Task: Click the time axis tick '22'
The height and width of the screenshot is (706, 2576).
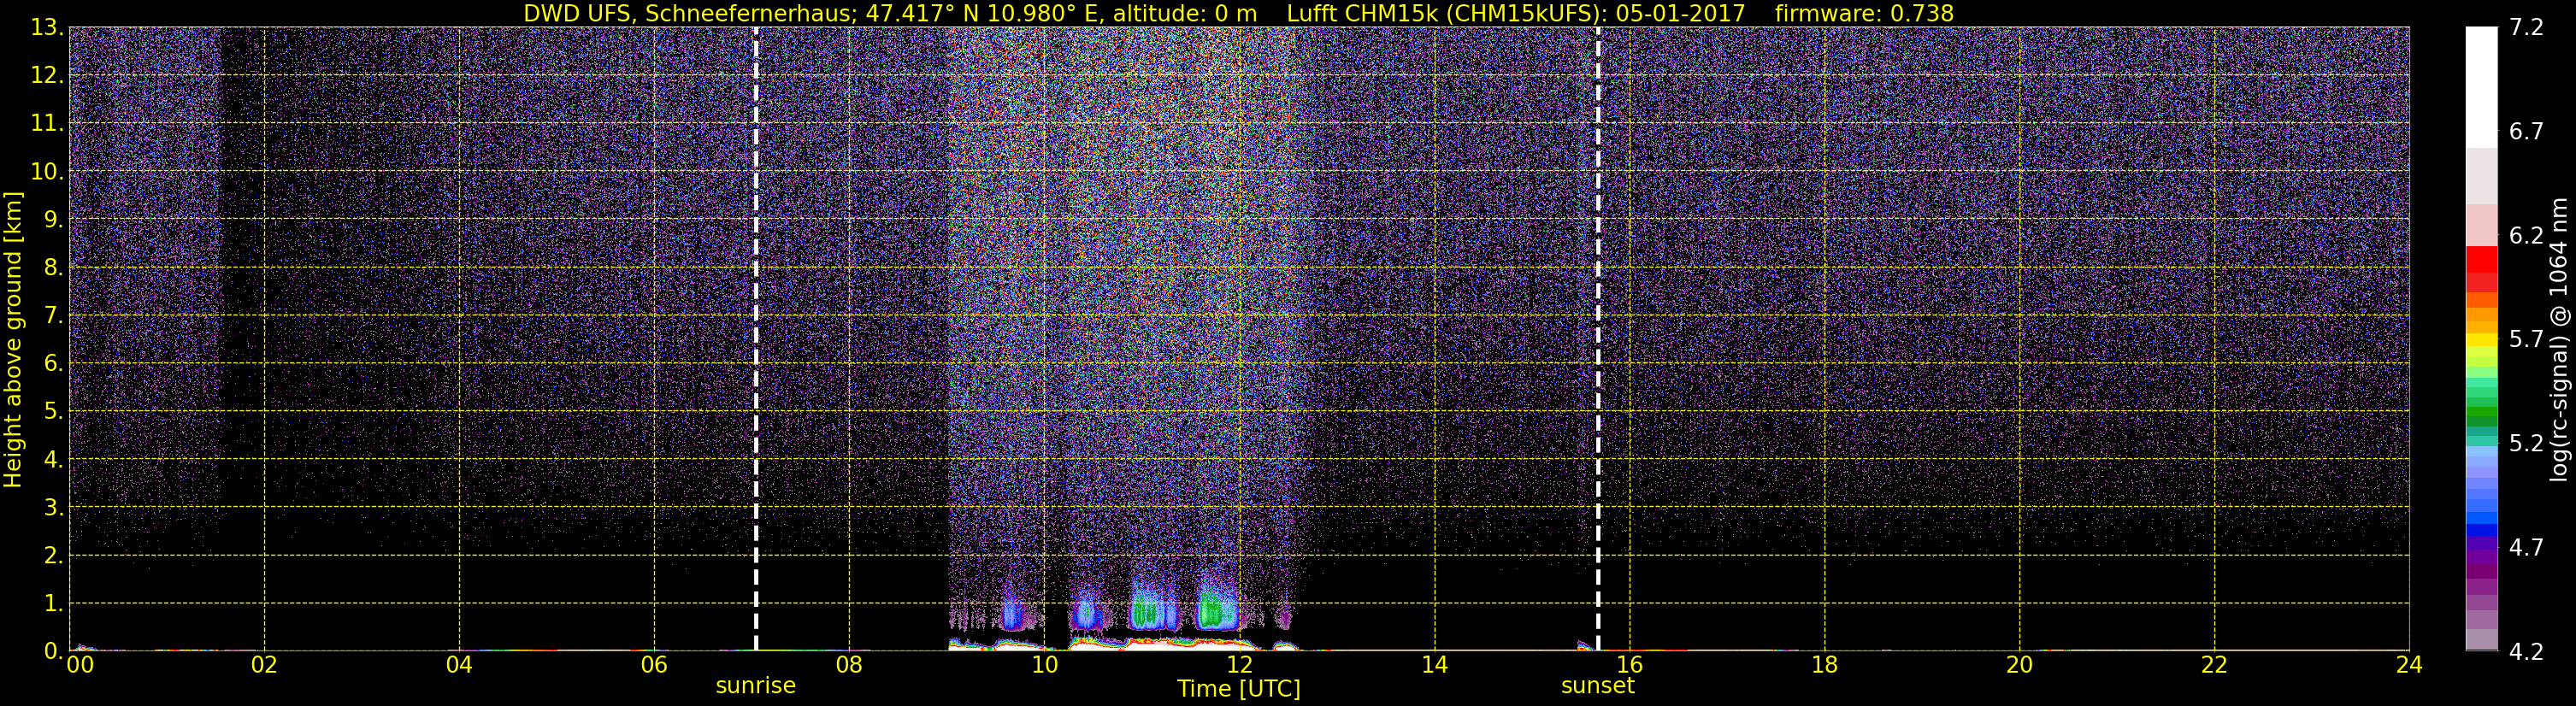Action: [x=2214, y=665]
